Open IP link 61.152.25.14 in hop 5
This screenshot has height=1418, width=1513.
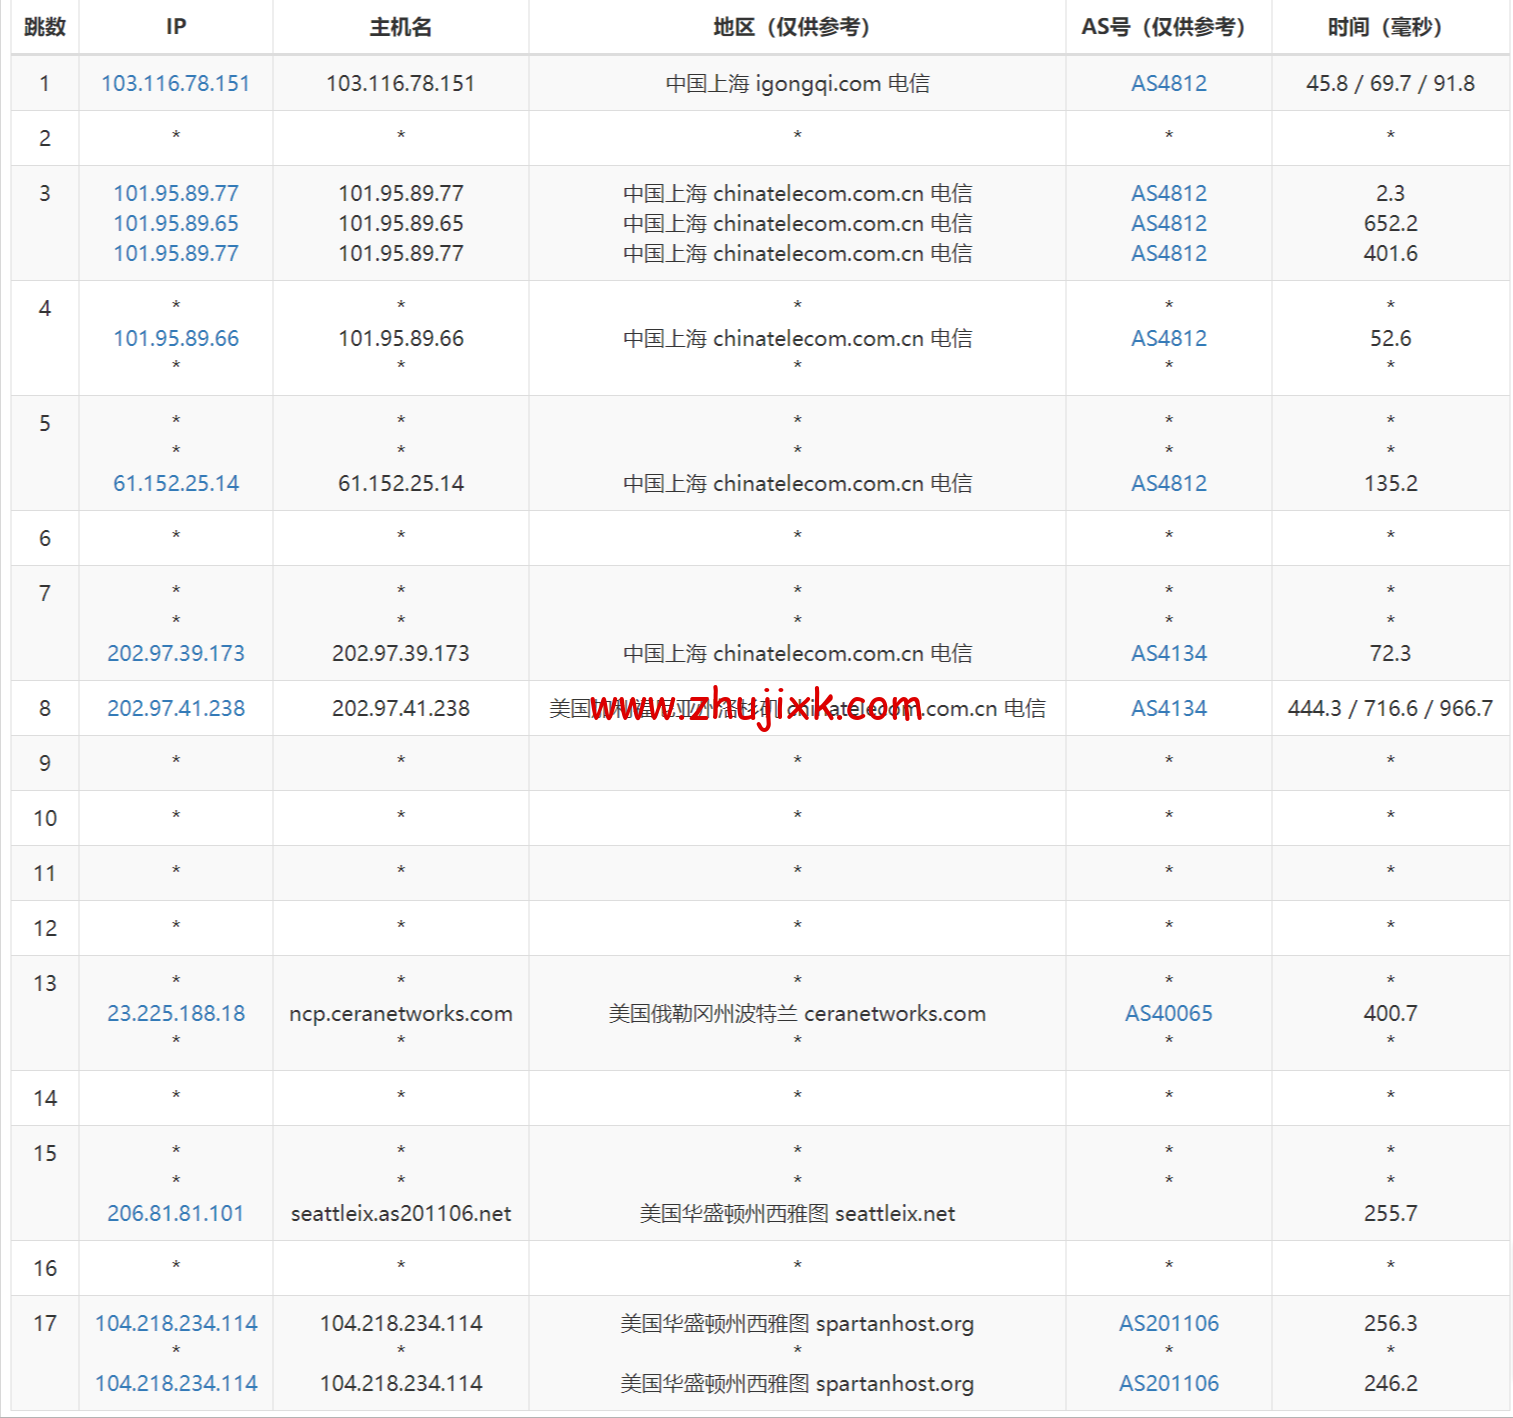175,483
